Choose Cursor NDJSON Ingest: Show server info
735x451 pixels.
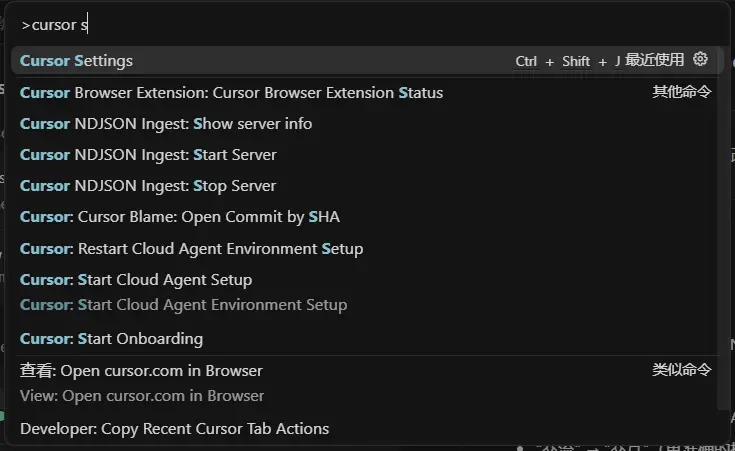(367, 124)
